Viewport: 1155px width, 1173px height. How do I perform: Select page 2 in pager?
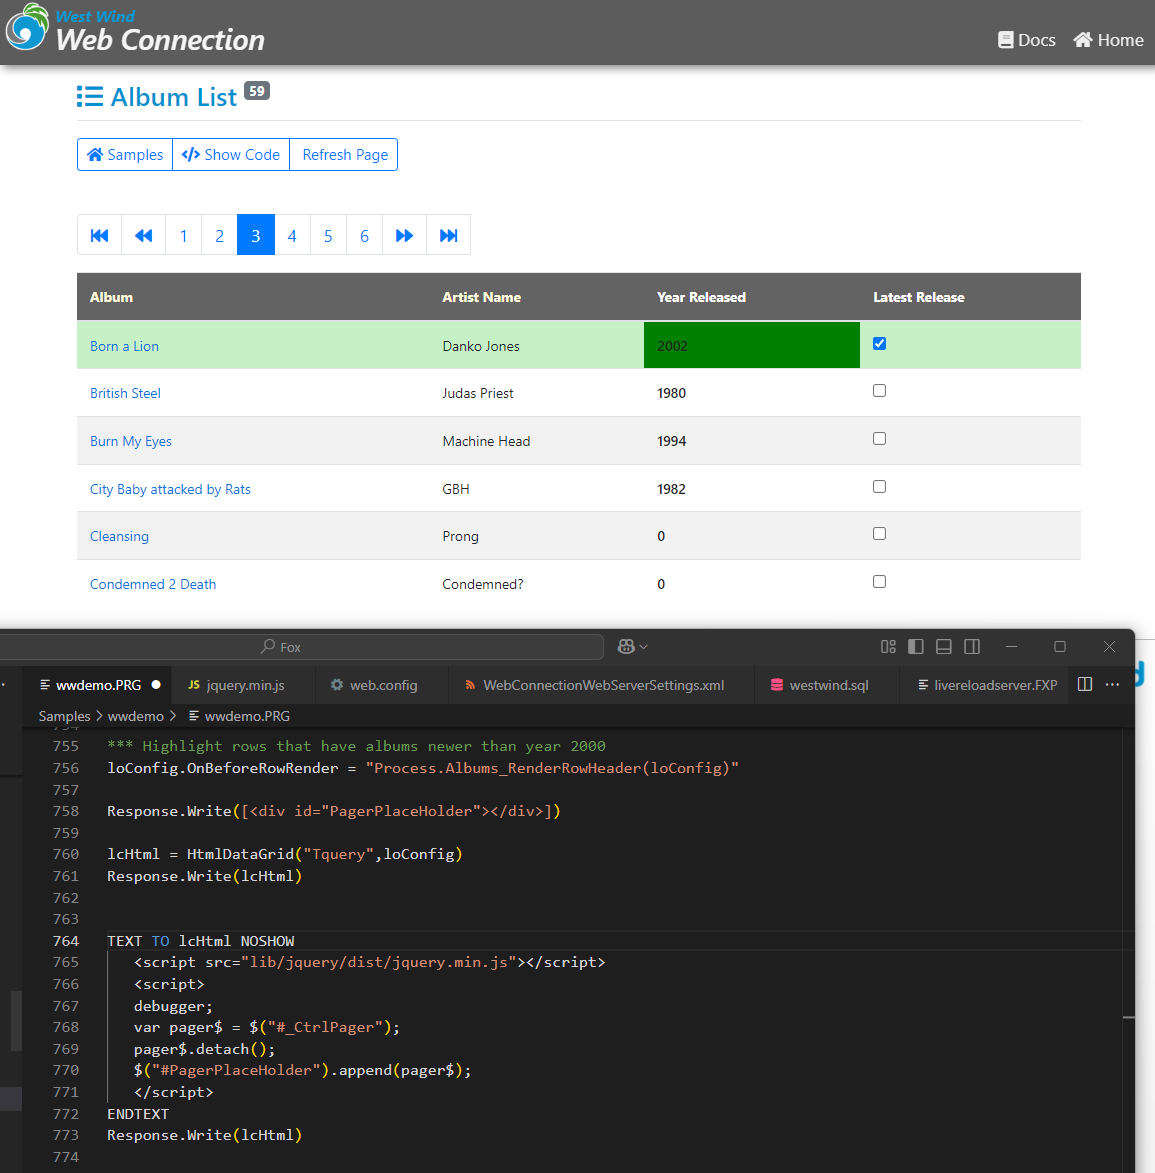pos(219,236)
